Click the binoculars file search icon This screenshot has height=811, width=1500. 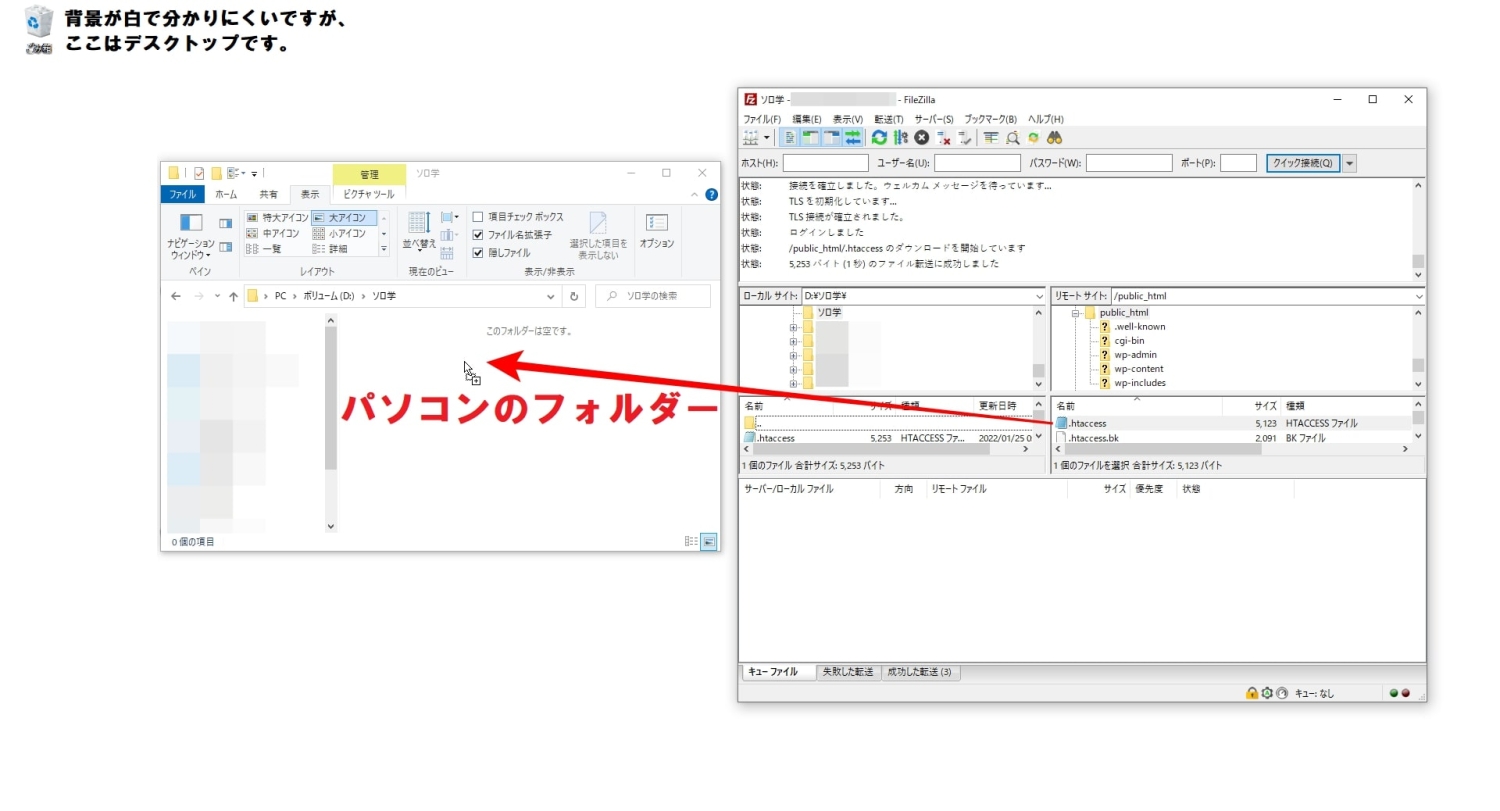[1054, 138]
